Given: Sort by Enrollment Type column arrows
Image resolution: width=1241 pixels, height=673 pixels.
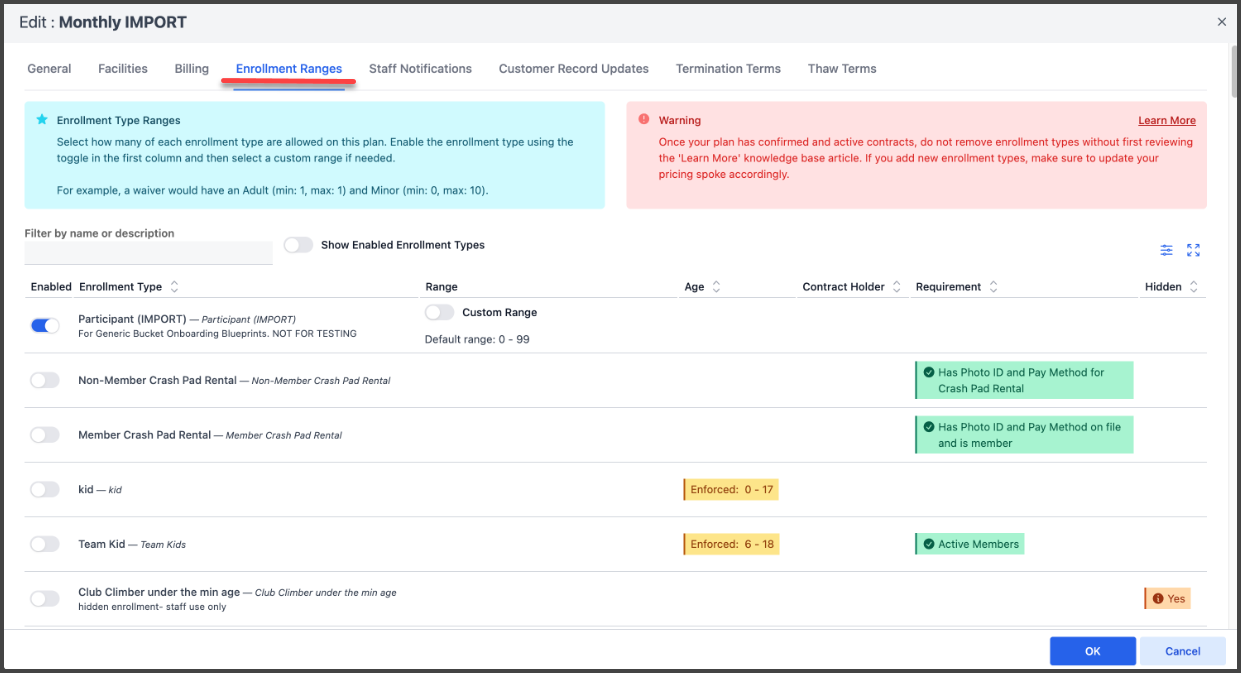Looking at the screenshot, I should pyautogui.click(x=175, y=287).
